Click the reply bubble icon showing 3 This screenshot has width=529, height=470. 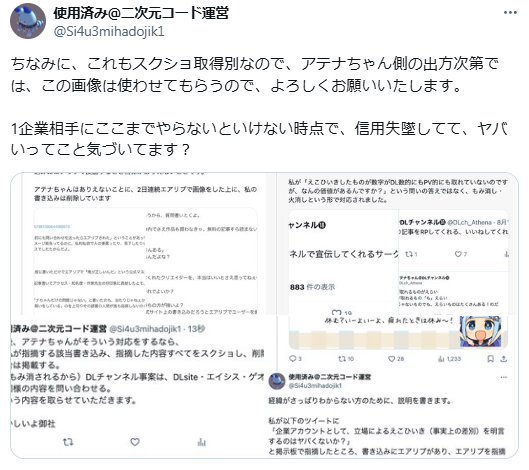click(x=295, y=359)
